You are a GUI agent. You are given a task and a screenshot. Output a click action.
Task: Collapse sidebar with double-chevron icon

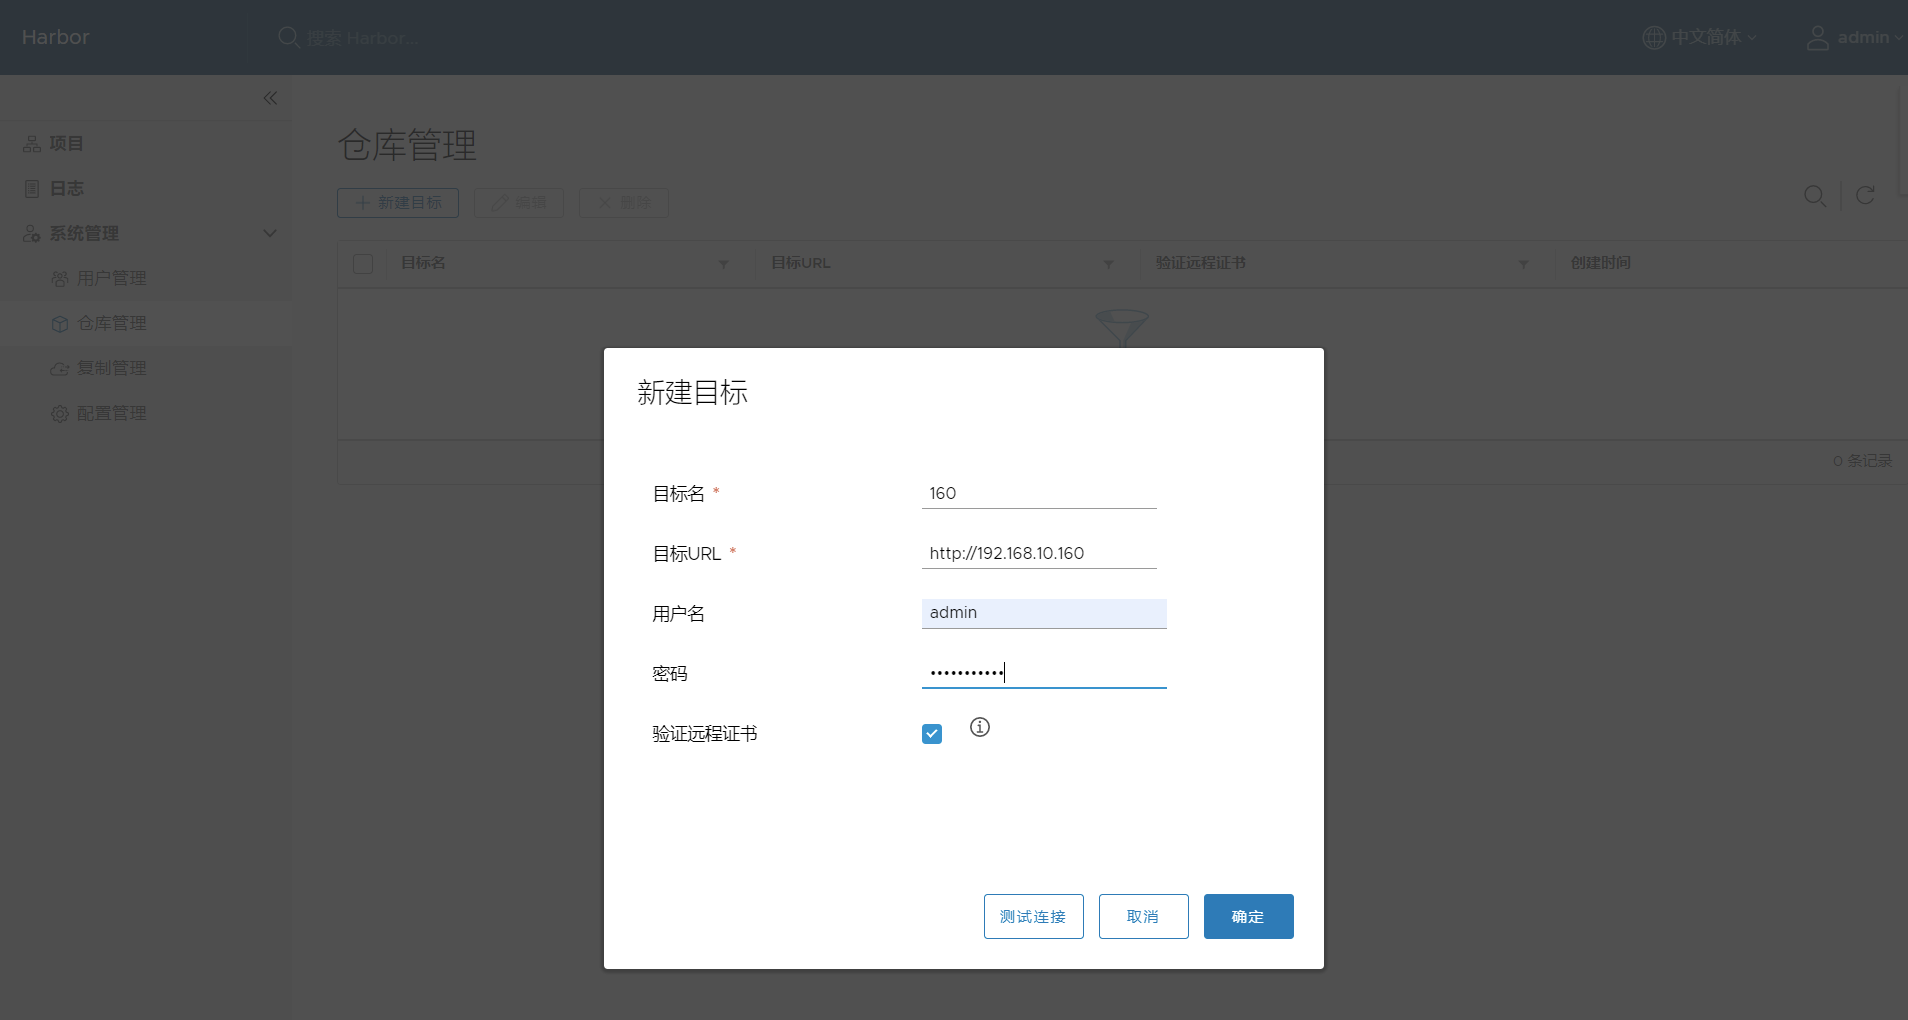[x=270, y=98]
